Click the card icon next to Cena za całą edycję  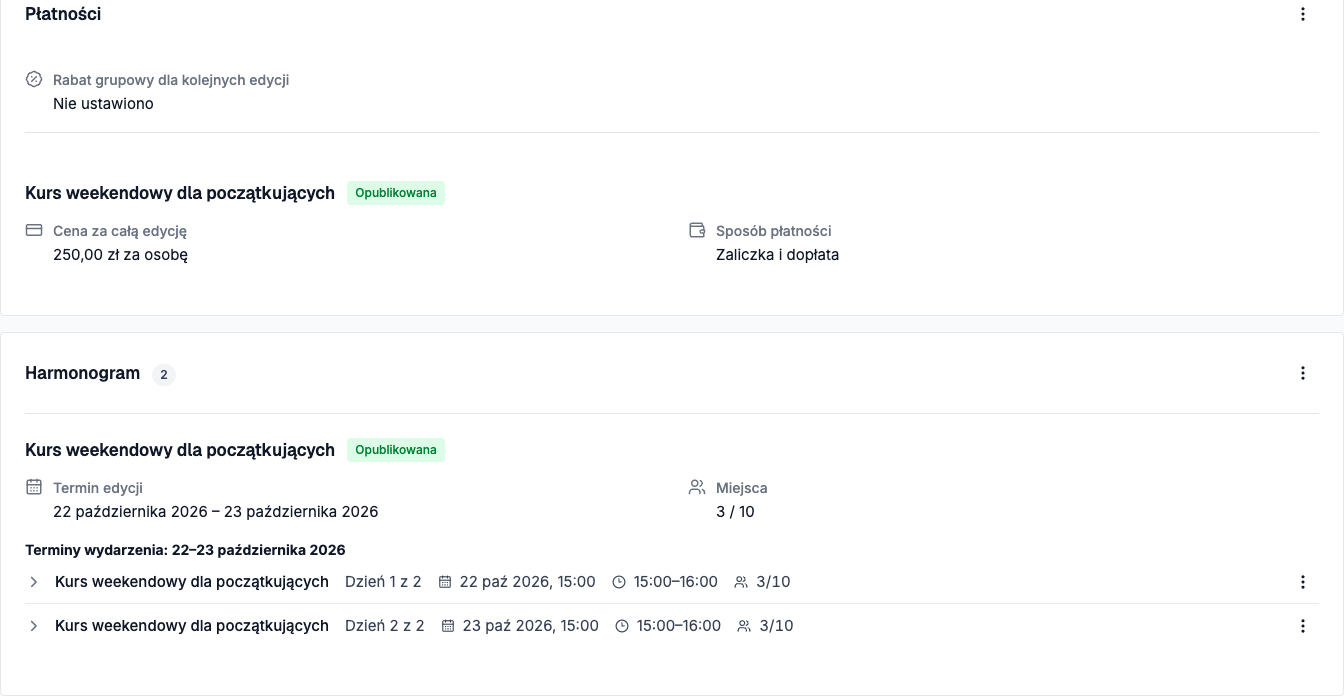tap(34, 230)
